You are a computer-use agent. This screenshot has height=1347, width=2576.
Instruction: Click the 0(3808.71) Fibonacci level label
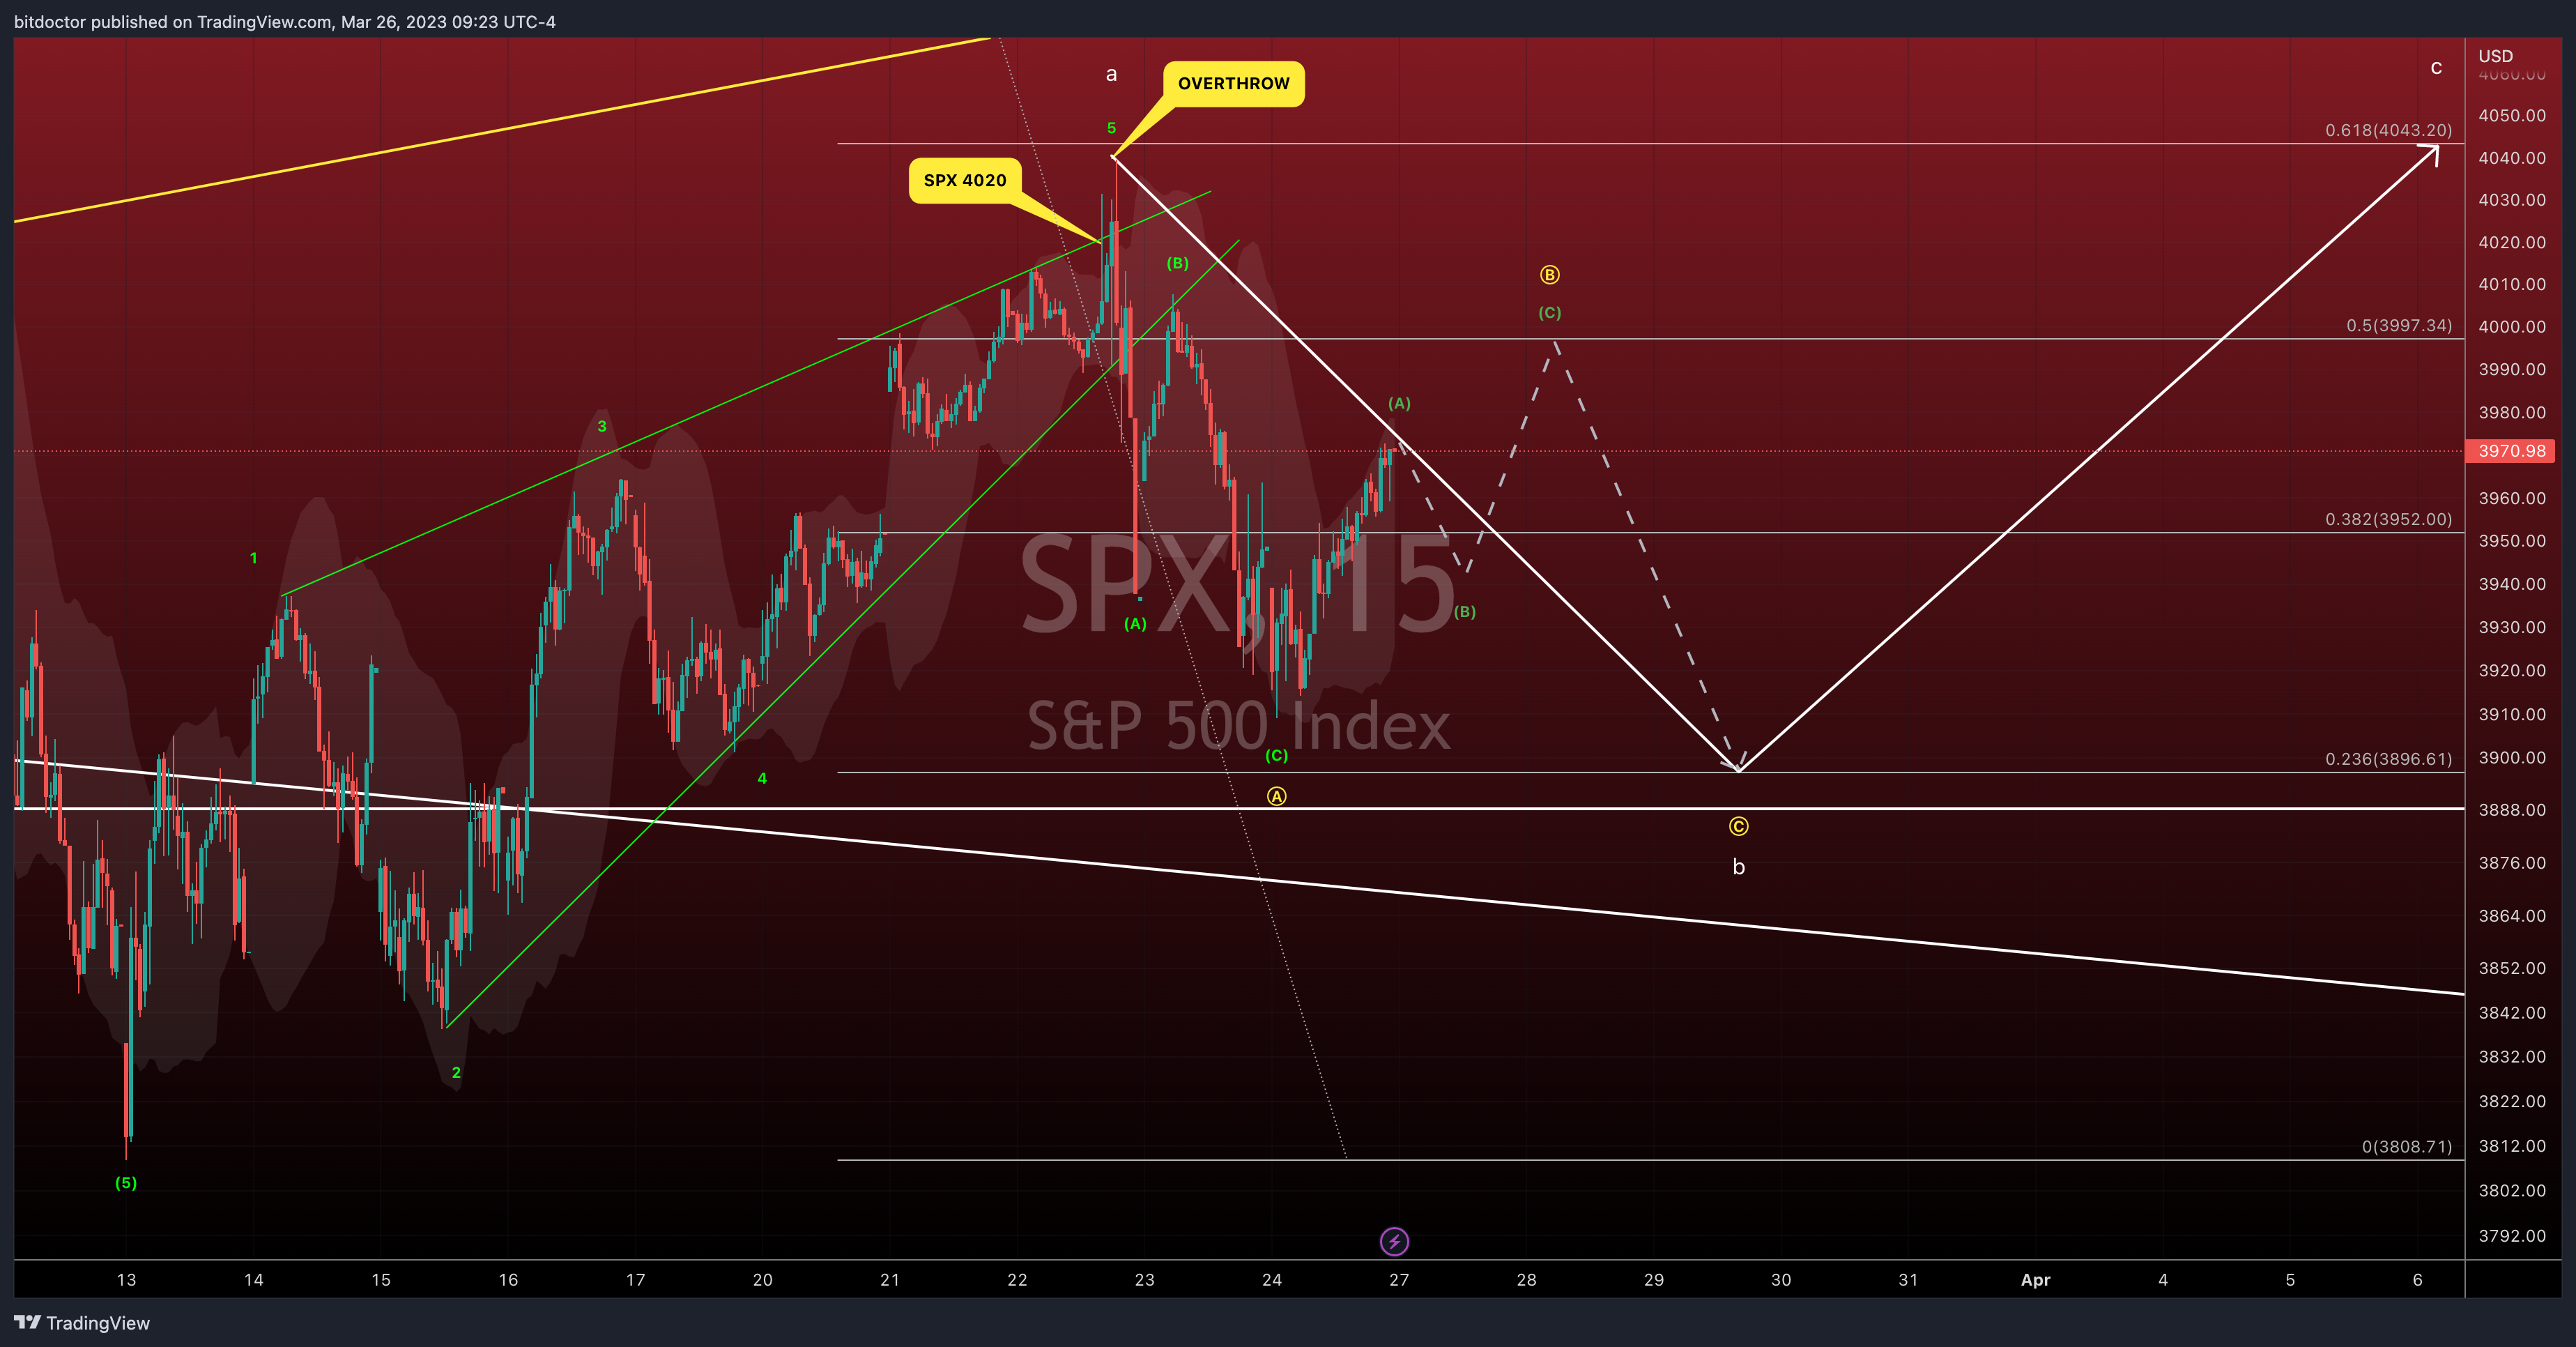point(2406,1146)
